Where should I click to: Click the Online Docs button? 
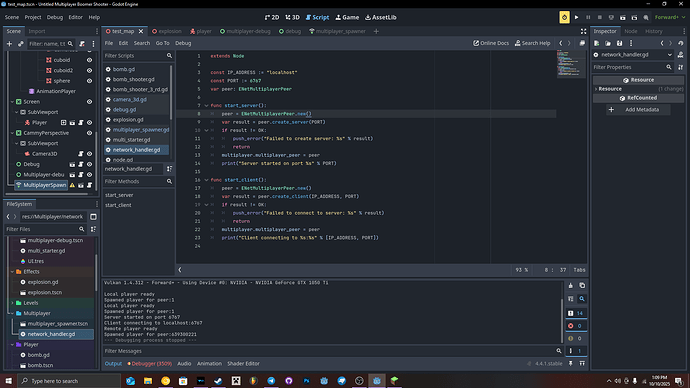coord(491,43)
